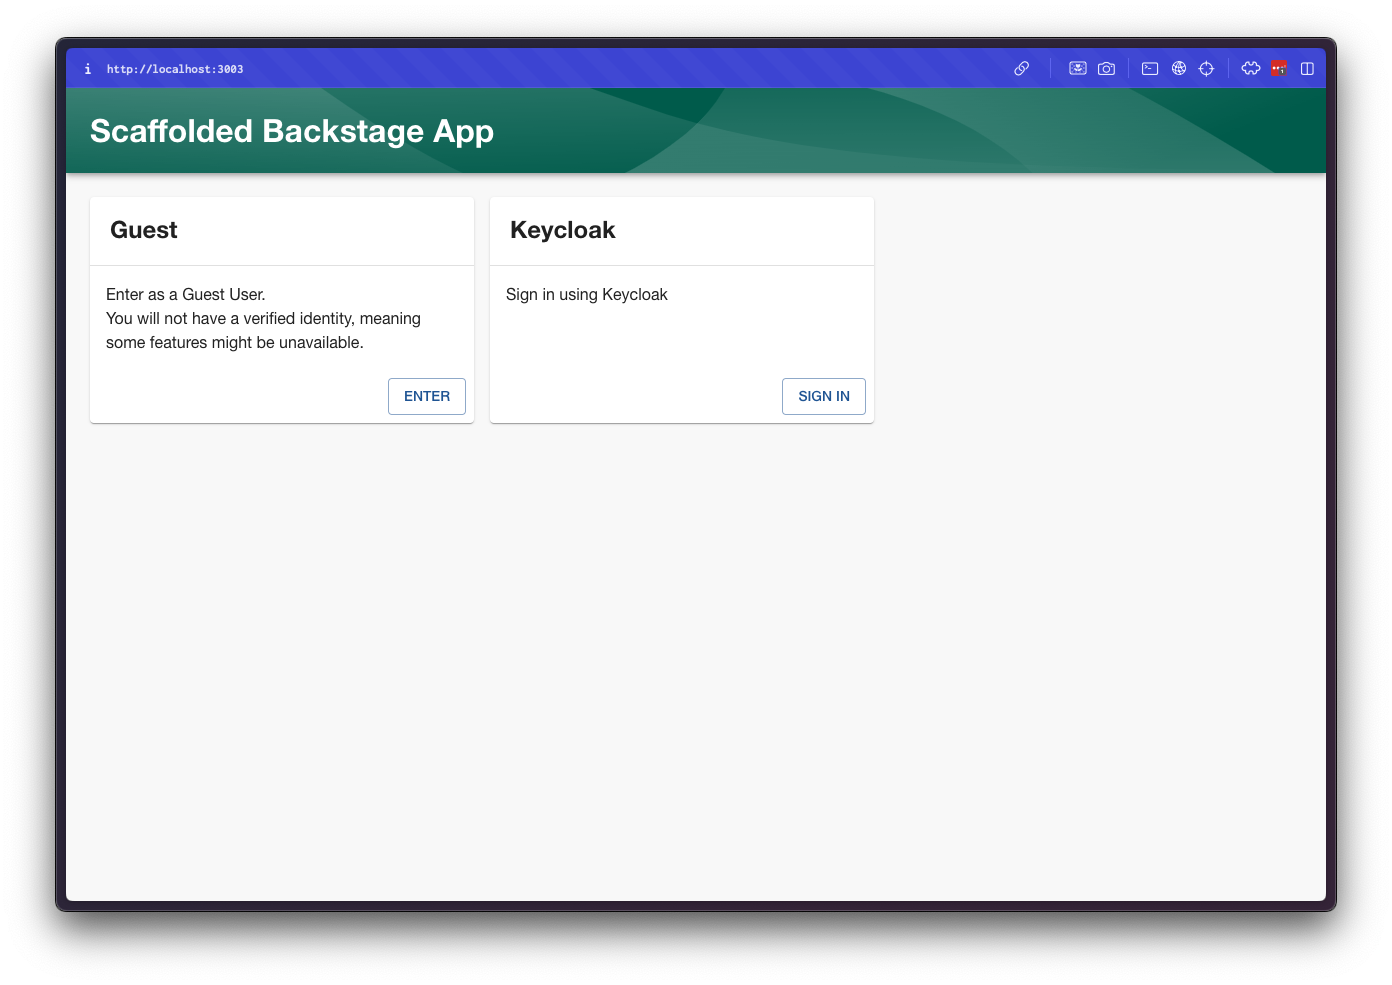This screenshot has width=1392, height=985.
Task: Take a screenshot with the camera icon
Action: click(1106, 69)
